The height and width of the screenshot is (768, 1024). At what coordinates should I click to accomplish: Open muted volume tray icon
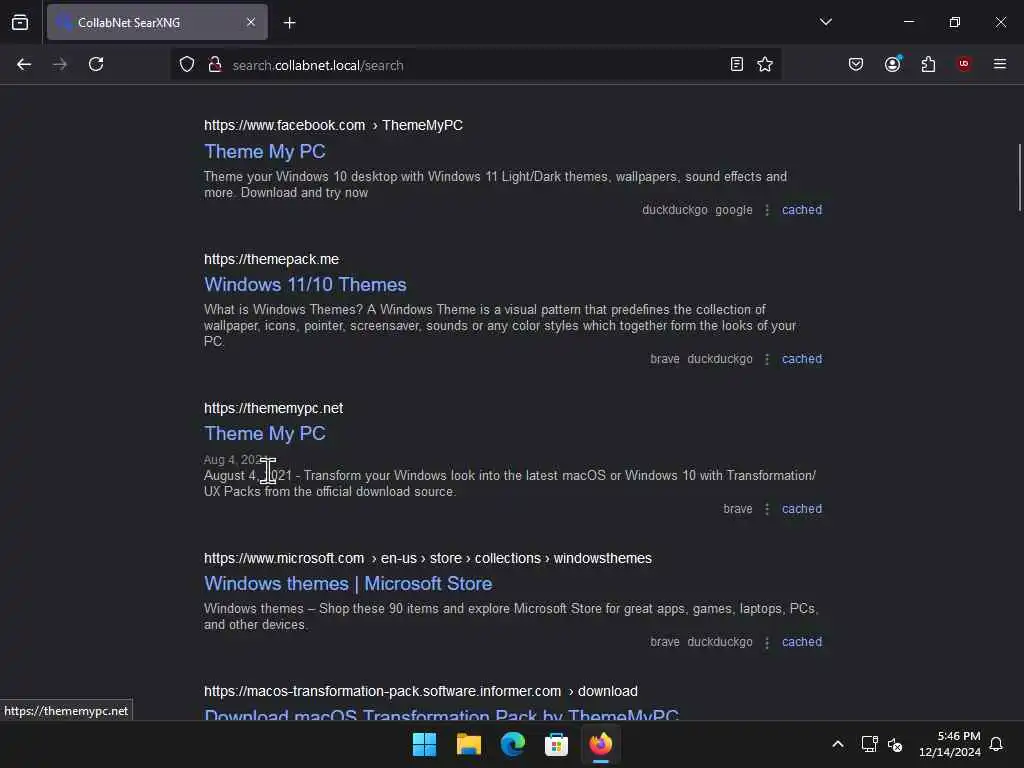click(x=895, y=744)
